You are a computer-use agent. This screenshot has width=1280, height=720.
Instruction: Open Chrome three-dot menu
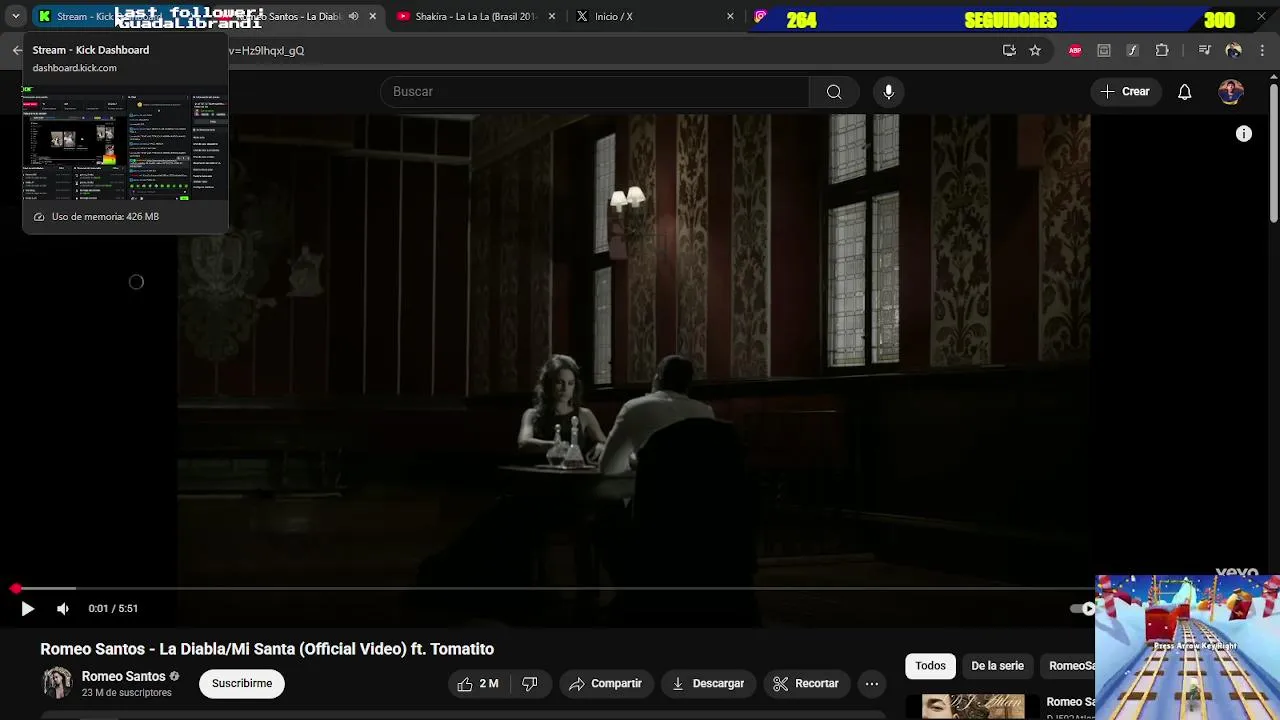click(1261, 50)
